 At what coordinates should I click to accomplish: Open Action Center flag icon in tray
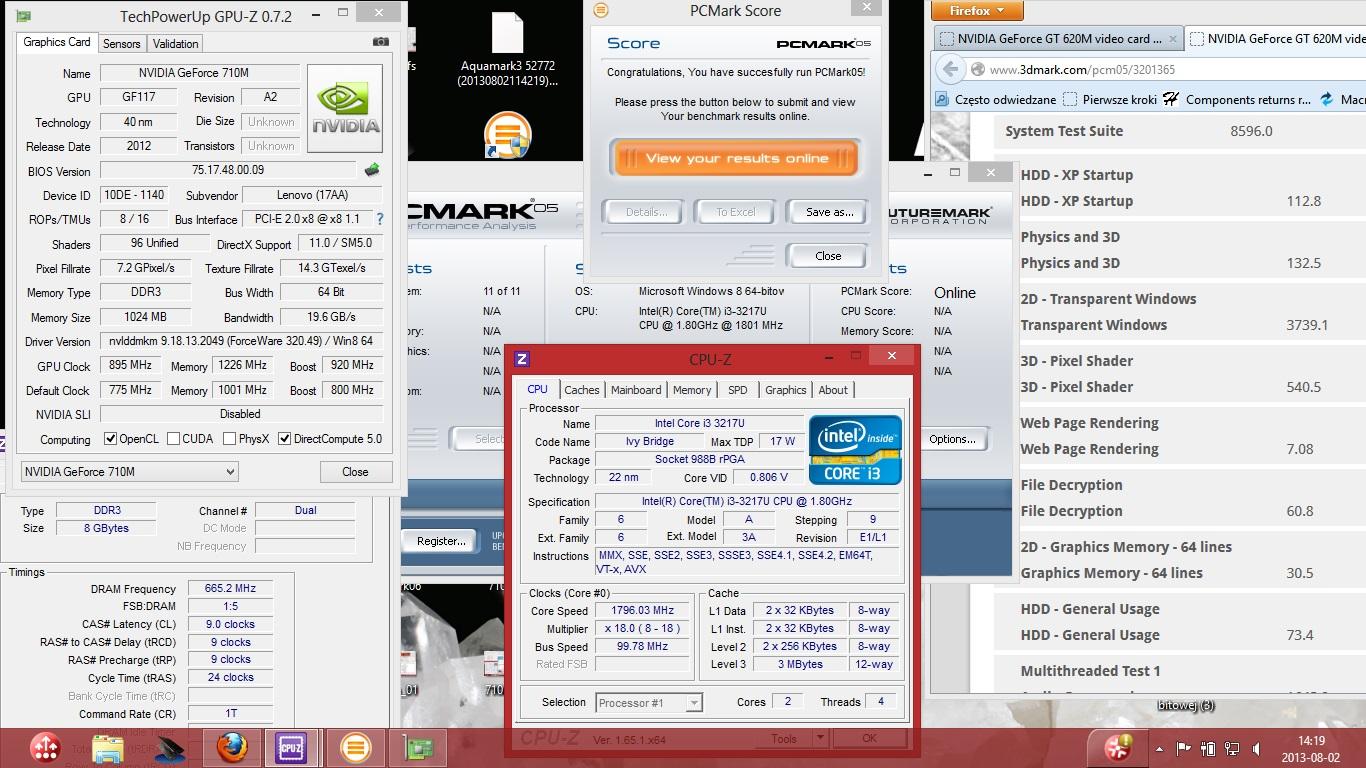click(x=1184, y=748)
